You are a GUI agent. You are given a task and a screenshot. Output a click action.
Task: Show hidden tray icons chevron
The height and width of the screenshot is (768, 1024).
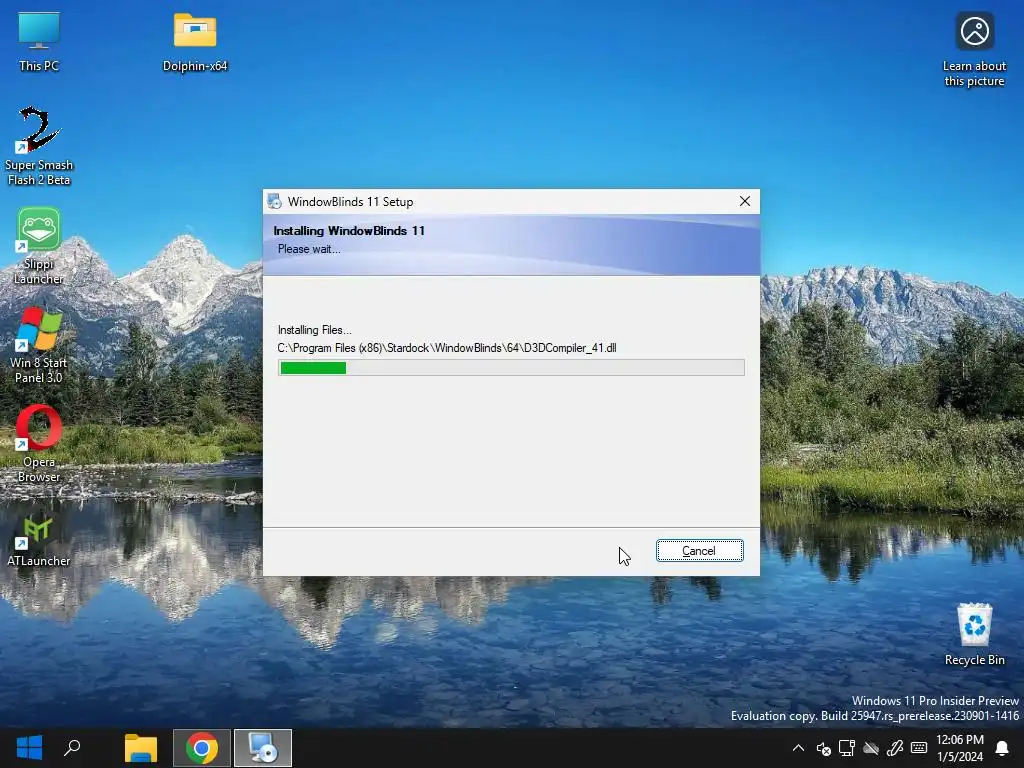(x=798, y=748)
